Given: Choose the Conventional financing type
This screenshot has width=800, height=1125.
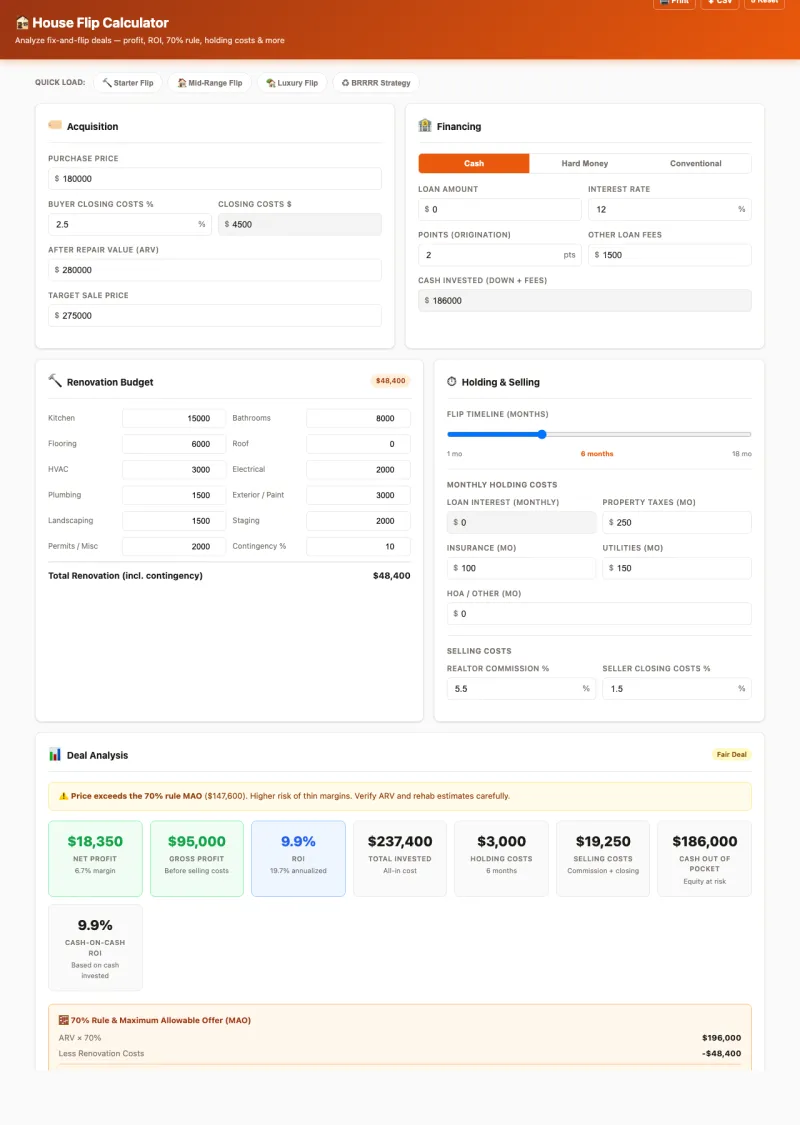Looking at the screenshot, I should (695, 163).
